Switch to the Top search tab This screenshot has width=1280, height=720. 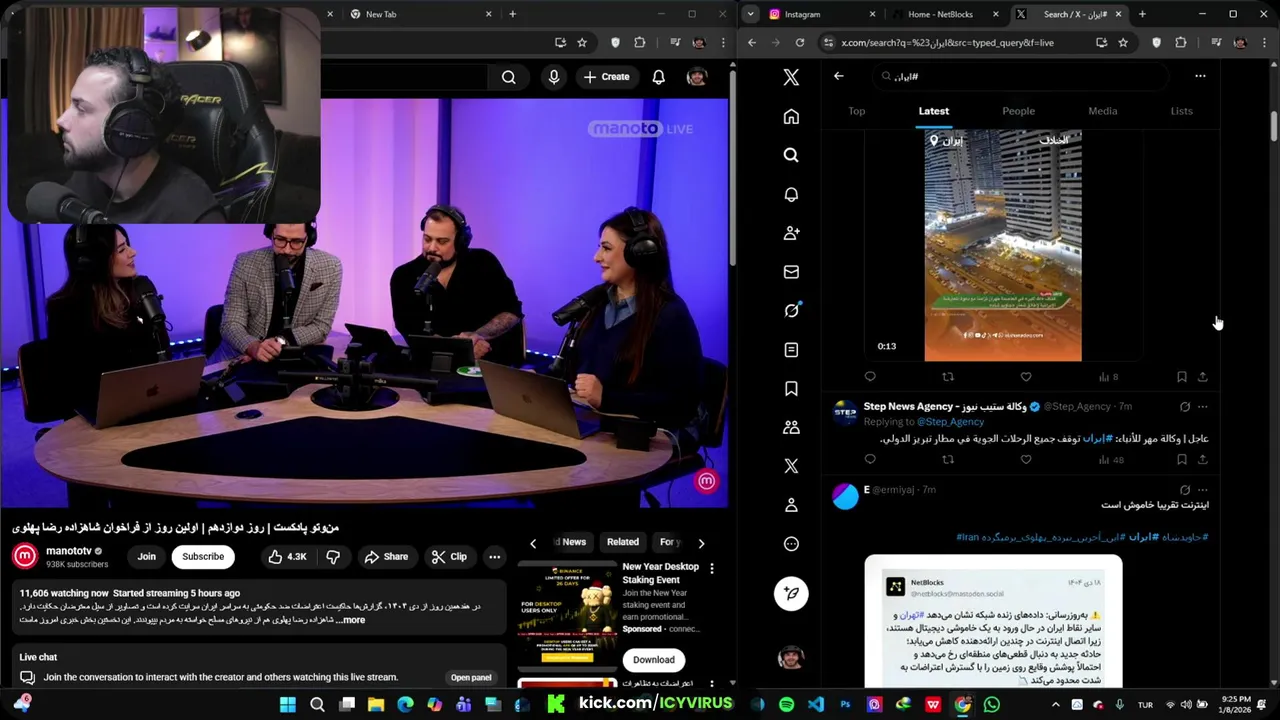pyautogui.click(x=857, y=111)
